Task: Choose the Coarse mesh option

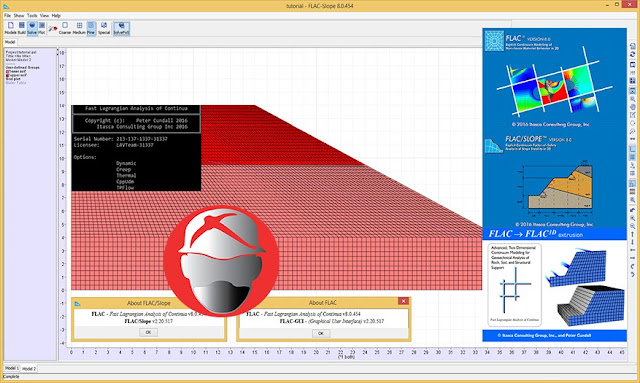Action: pyautogui.click(x=65, y=28)
